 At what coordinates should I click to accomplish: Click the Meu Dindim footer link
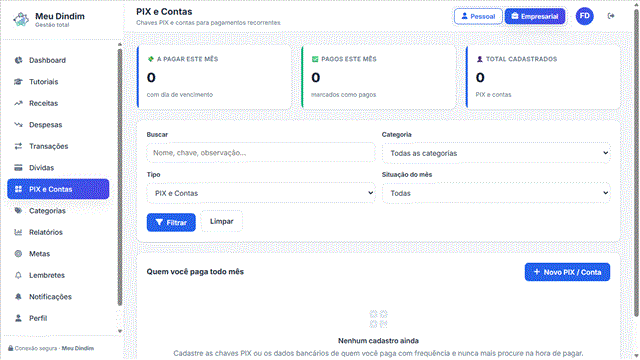click(78, 348)
